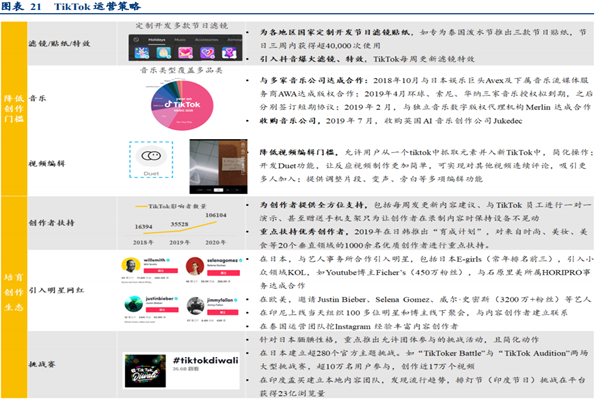Click the 滤镜/贴纸/特效 row label
Image resolution: width=600 pixels, height=400 pixels.
tap(59, 44)
